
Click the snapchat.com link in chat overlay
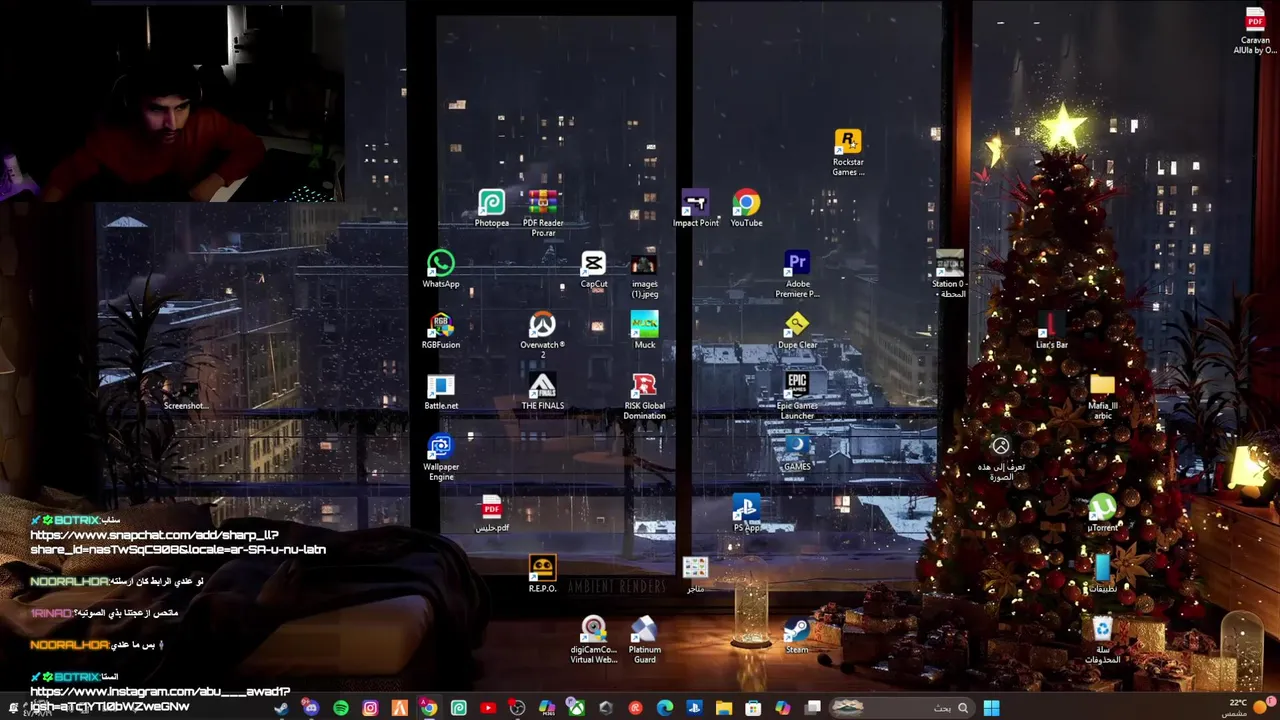(x=178, y=542)
